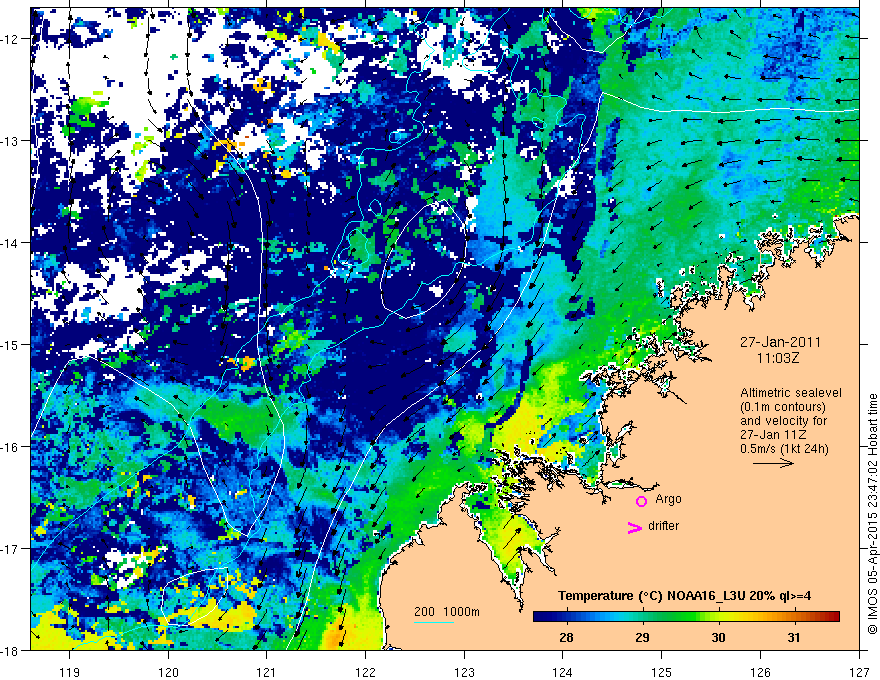Click the latitude label -15
The height and width of the screenshot is (680, 880).
11,344
